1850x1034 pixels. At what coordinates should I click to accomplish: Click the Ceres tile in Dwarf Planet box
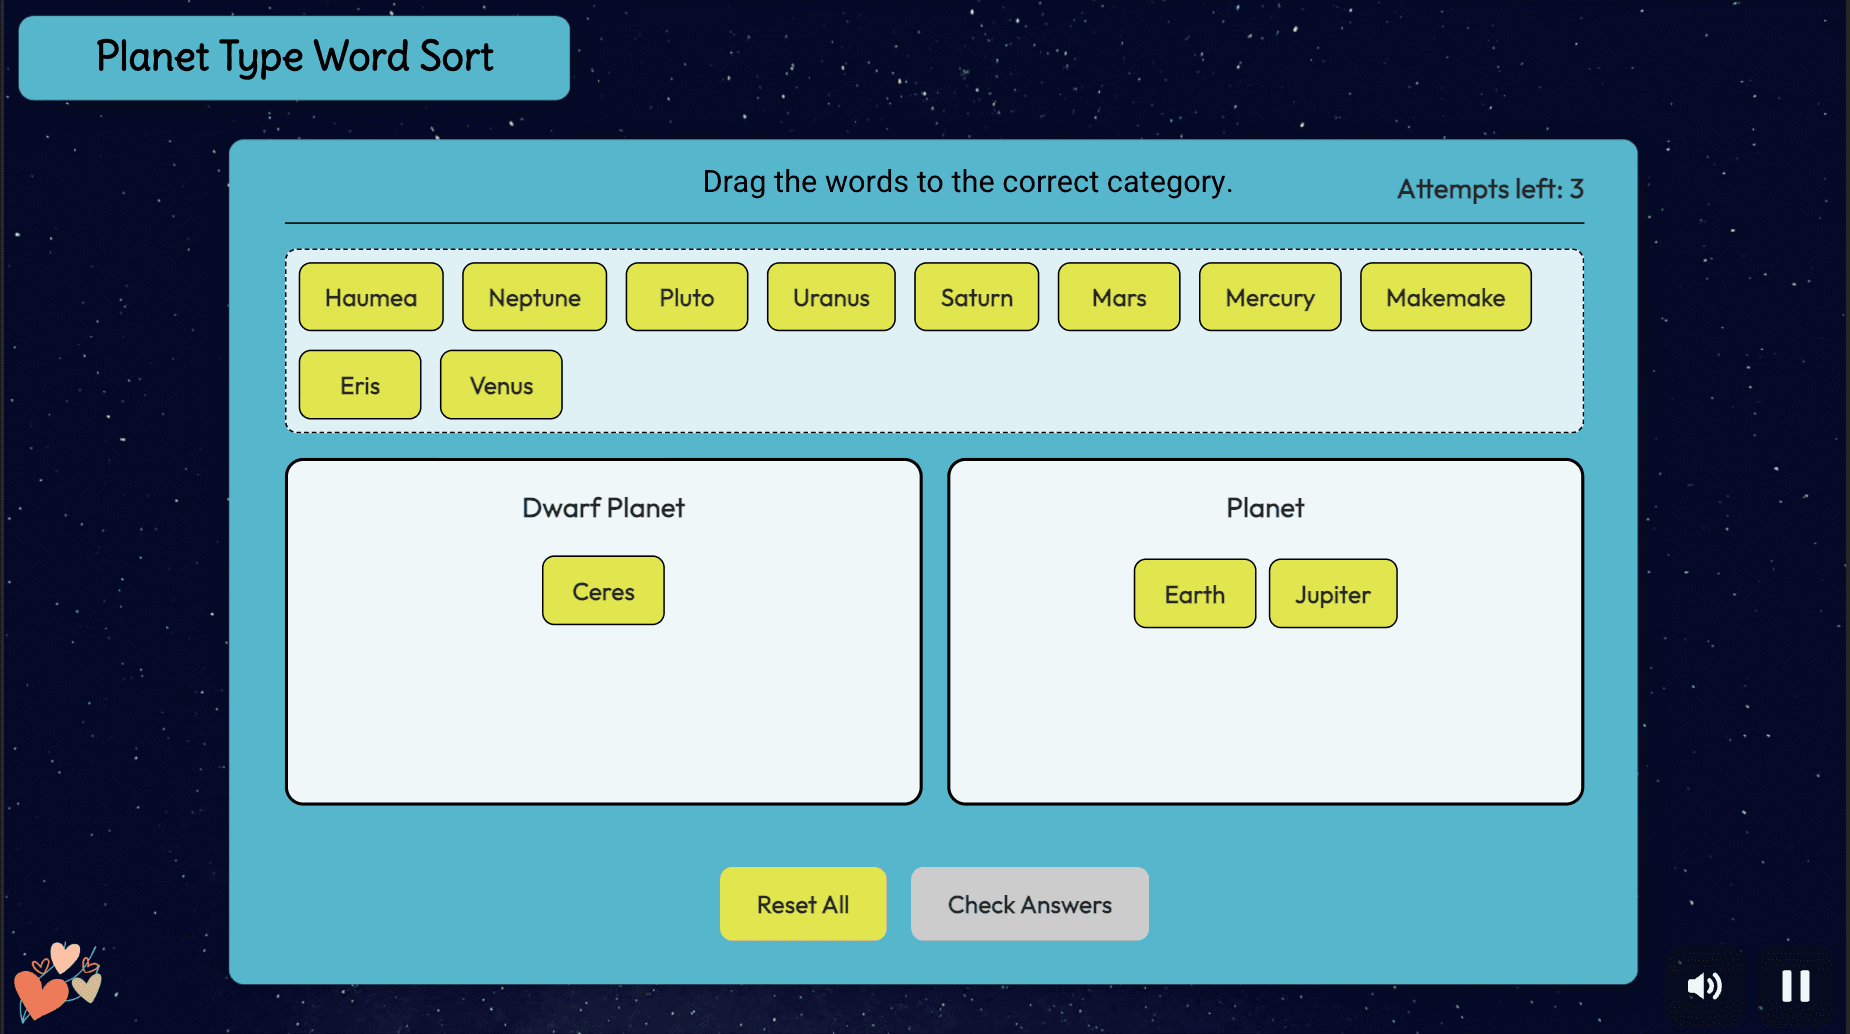(x=603, y=591)
